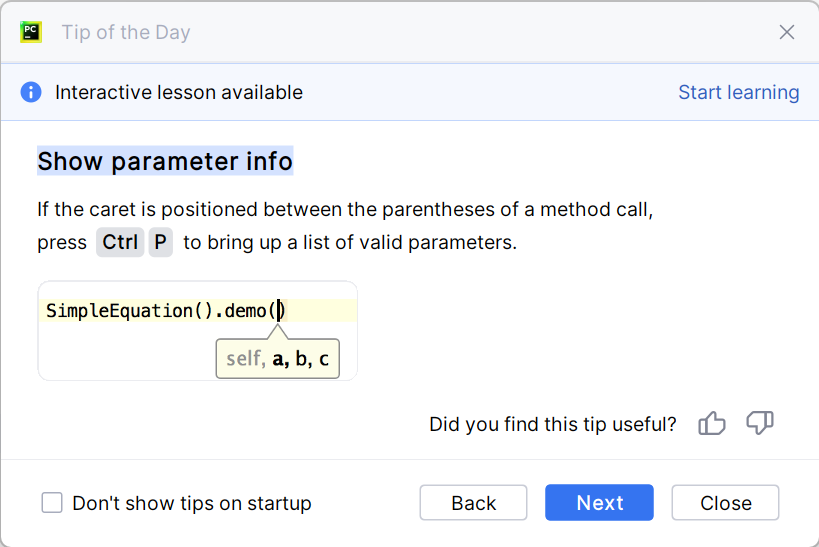
Task: Show the next tip with Next button
Action: (599, 503)
